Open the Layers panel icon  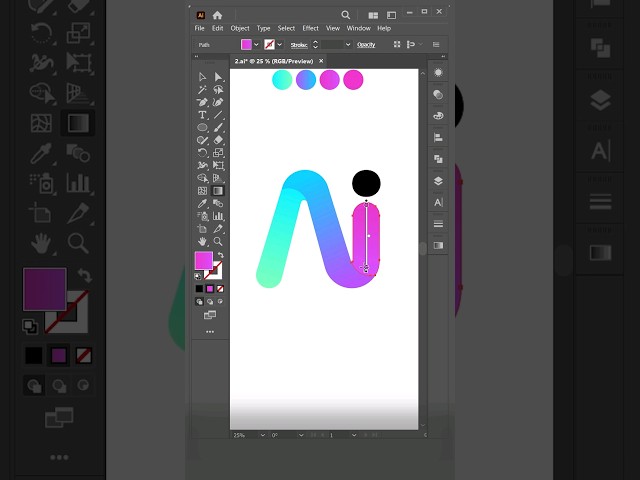[438, 181]
